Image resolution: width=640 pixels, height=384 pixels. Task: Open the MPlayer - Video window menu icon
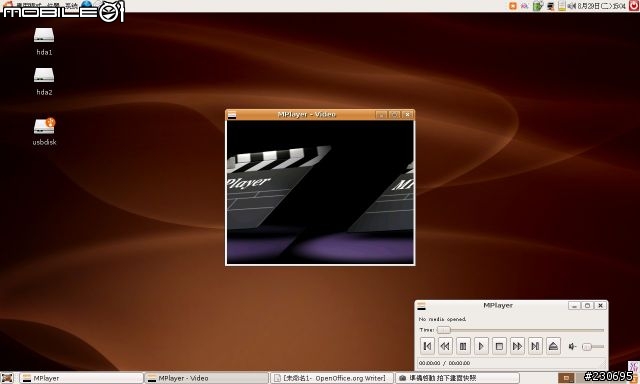click(x=232, y=115)
